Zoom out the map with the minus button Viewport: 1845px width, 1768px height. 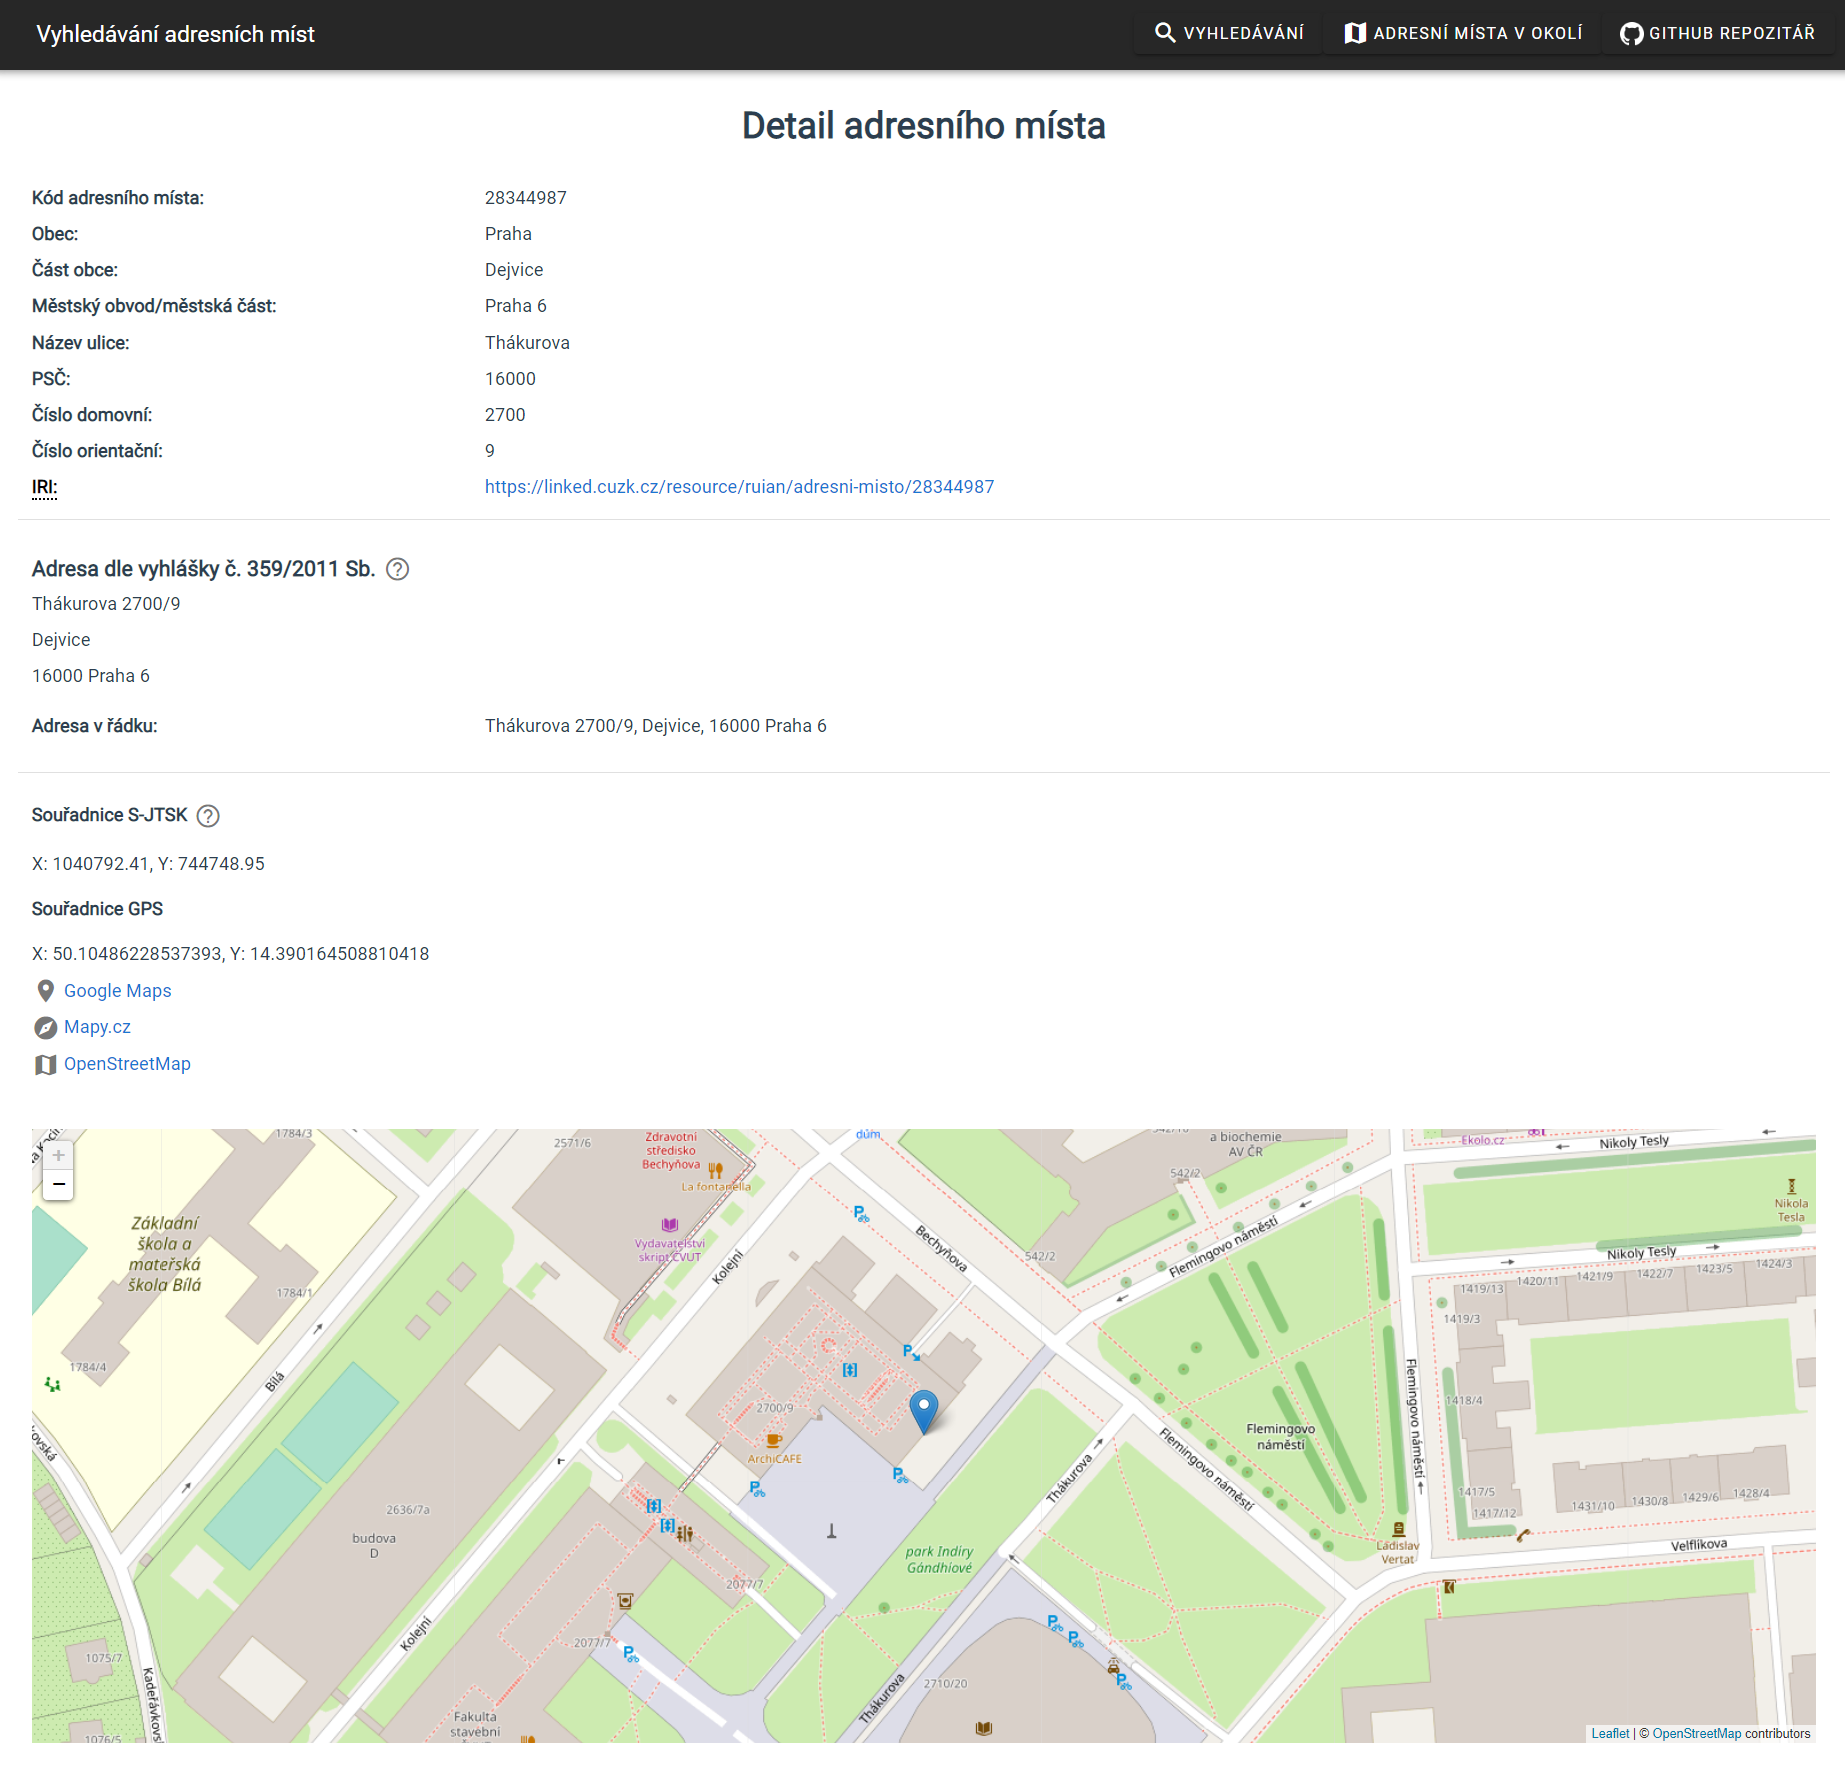tap(59, 1185)
